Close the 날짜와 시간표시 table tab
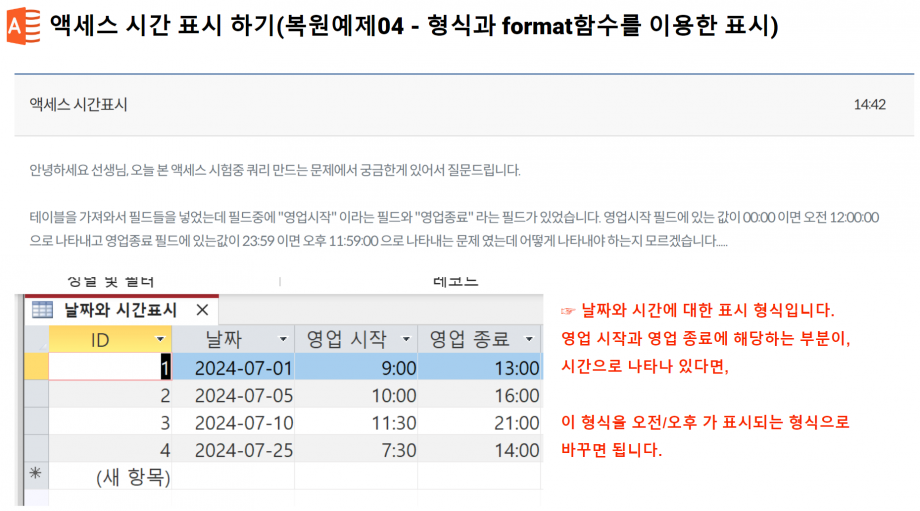The image size is (920, 511). tap(202, 310)
